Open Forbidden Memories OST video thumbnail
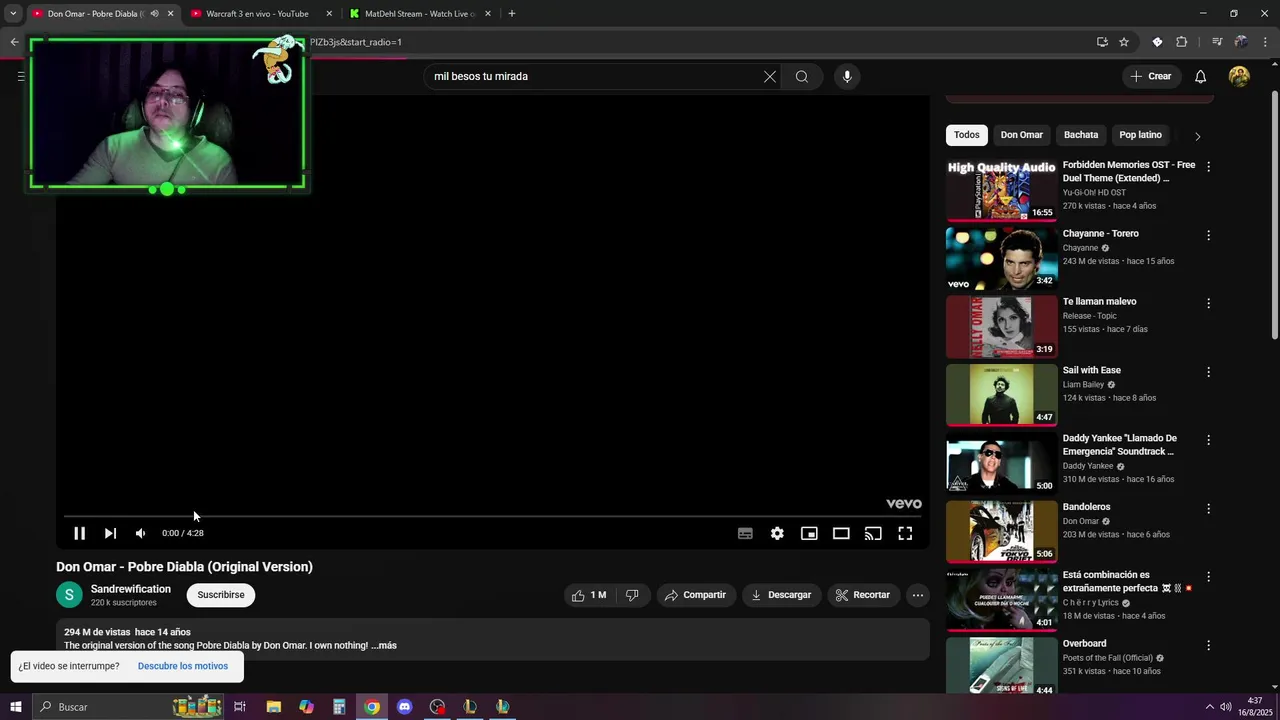This screenshot has width=1280, height=720. coord(1002,190)
